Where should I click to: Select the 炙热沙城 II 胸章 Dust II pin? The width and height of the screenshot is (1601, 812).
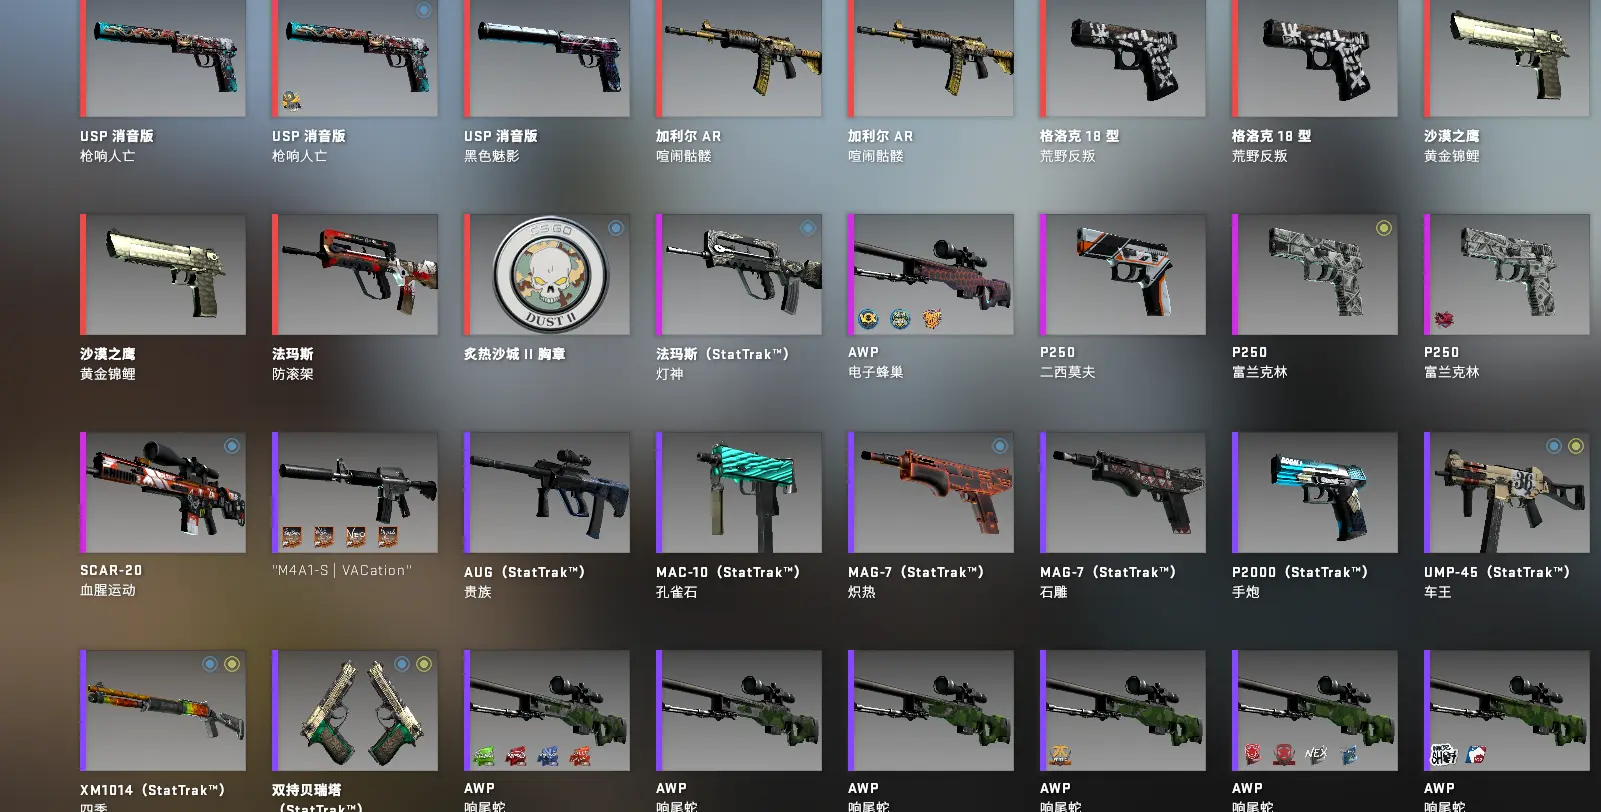click(547, 274)
